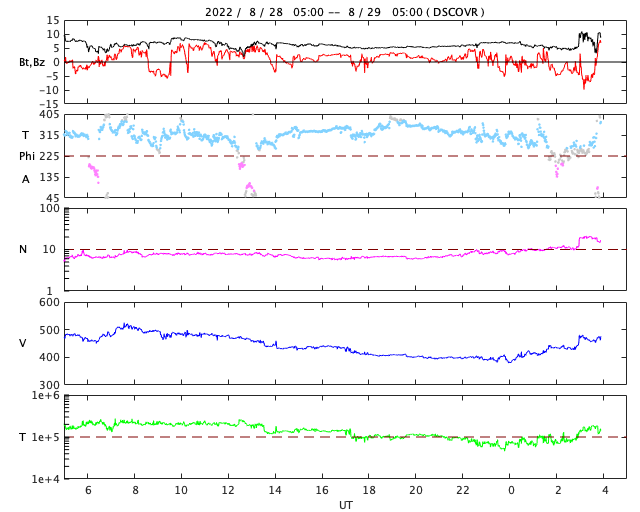The image size is (640, 512).
Task: Click the '20' hour label on UT axis
Action: (x=416, y=490)
